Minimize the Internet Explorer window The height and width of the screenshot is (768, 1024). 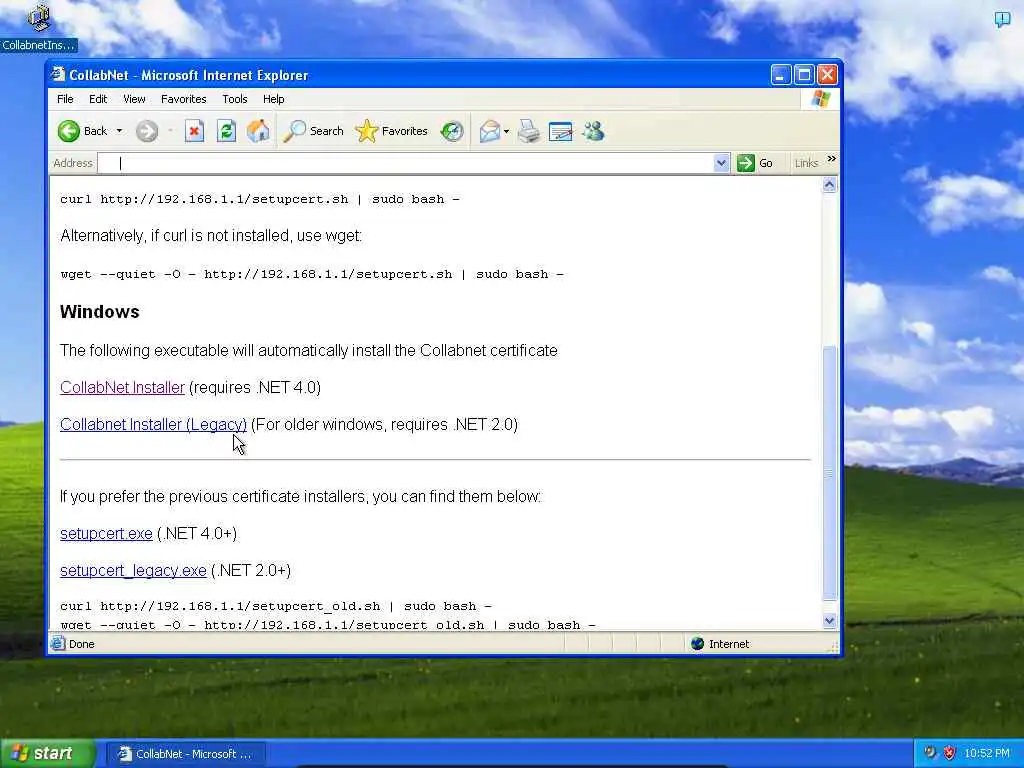point(780,75)
